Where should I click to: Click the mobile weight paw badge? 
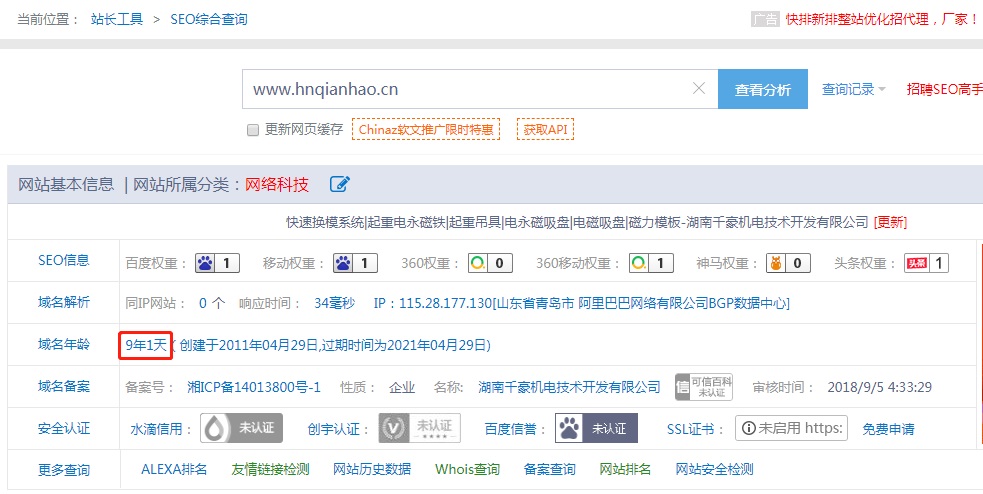point(355,264)
